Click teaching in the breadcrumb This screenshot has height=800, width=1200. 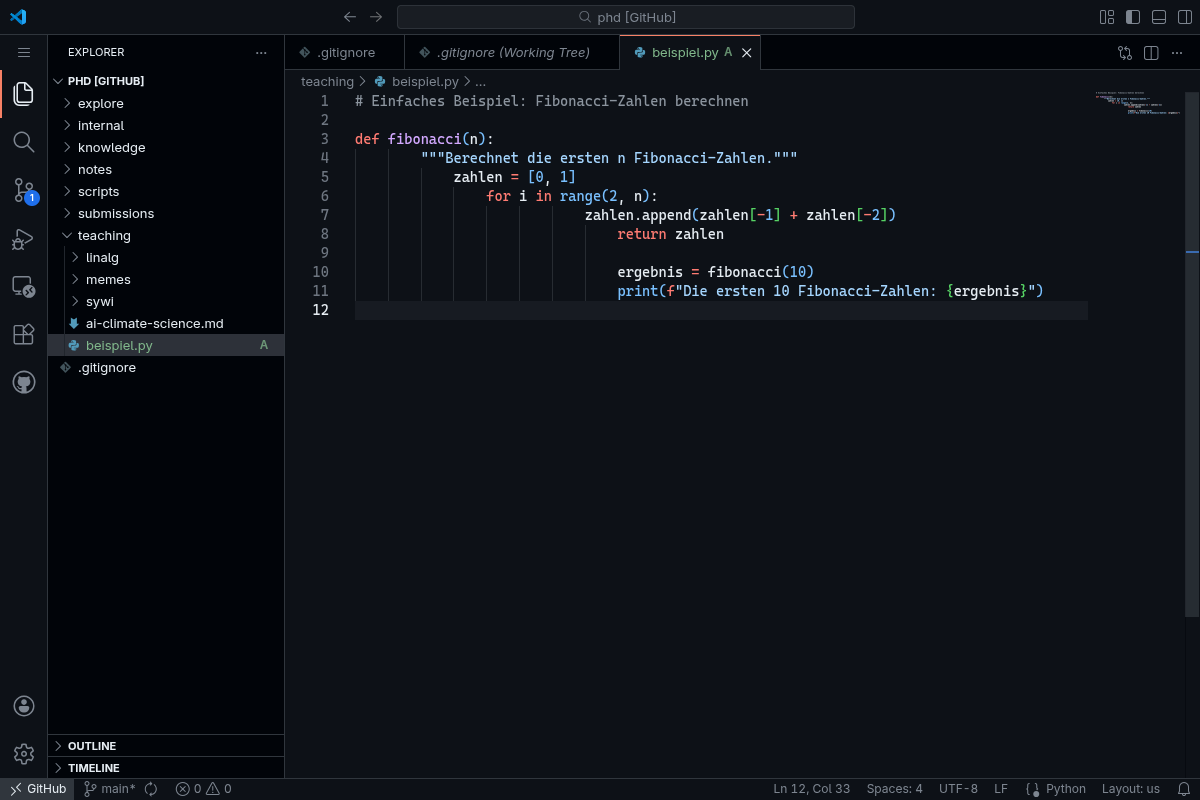pos(327,81)
